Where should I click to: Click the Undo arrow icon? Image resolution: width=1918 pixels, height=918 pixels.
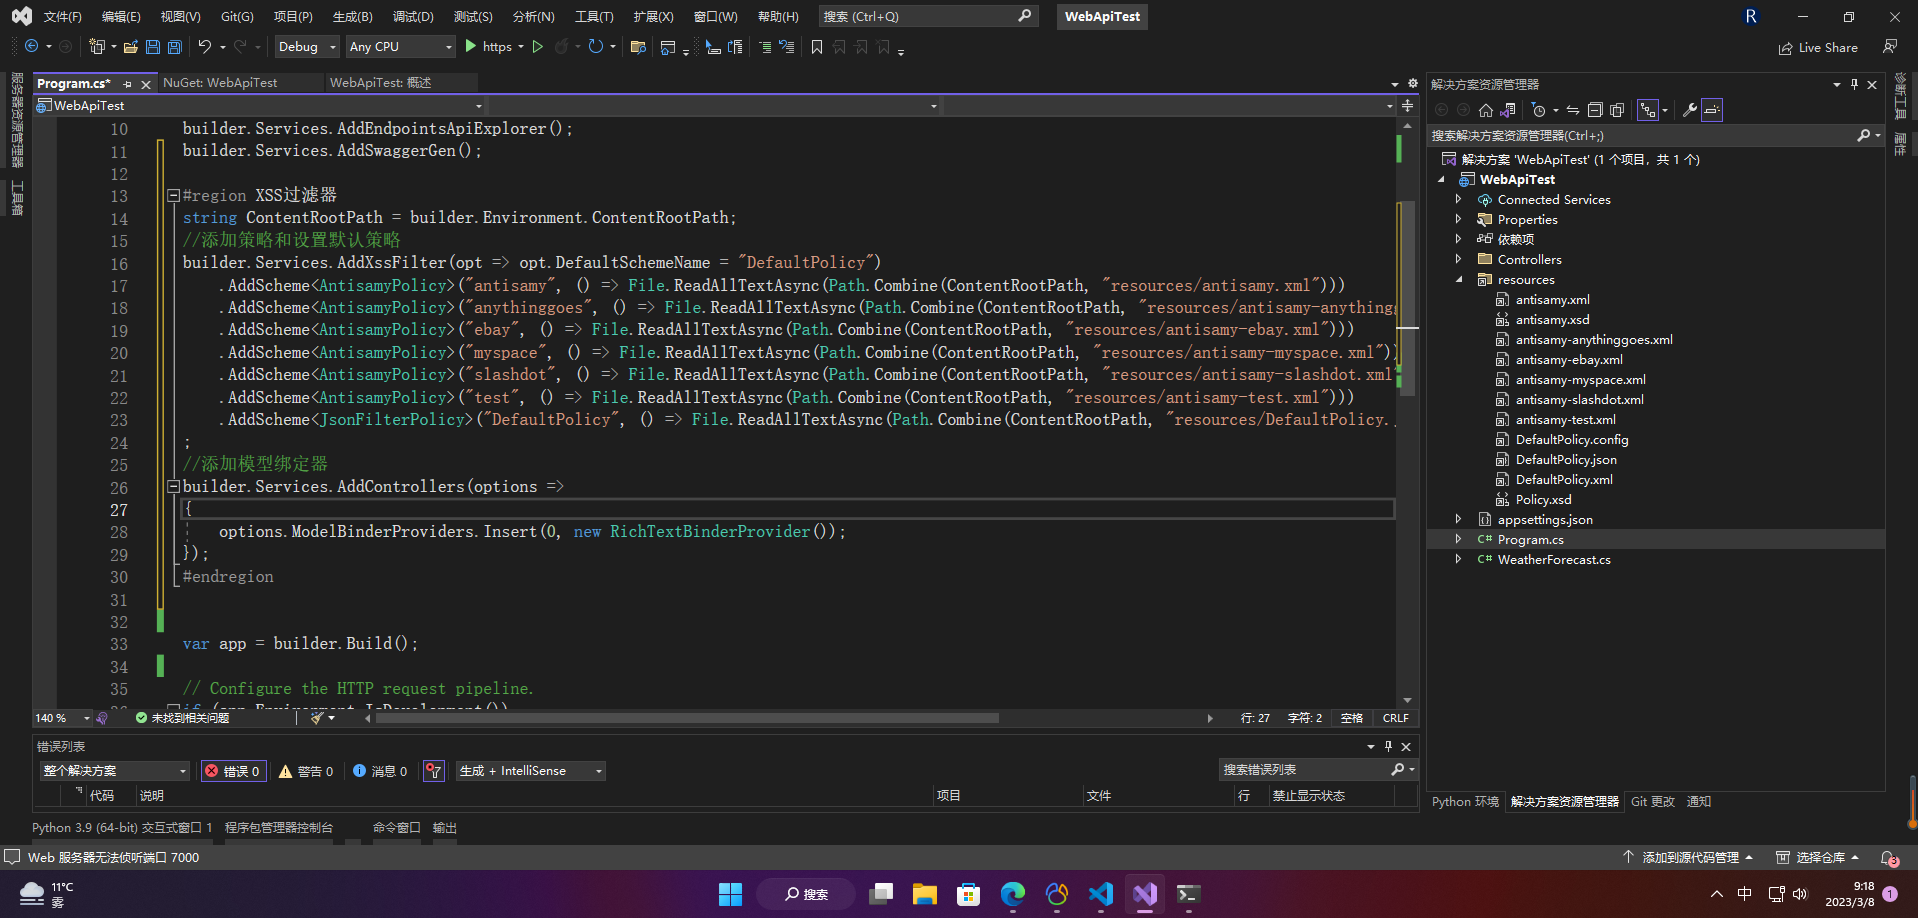pyautogui.click(x=205, y=47)
